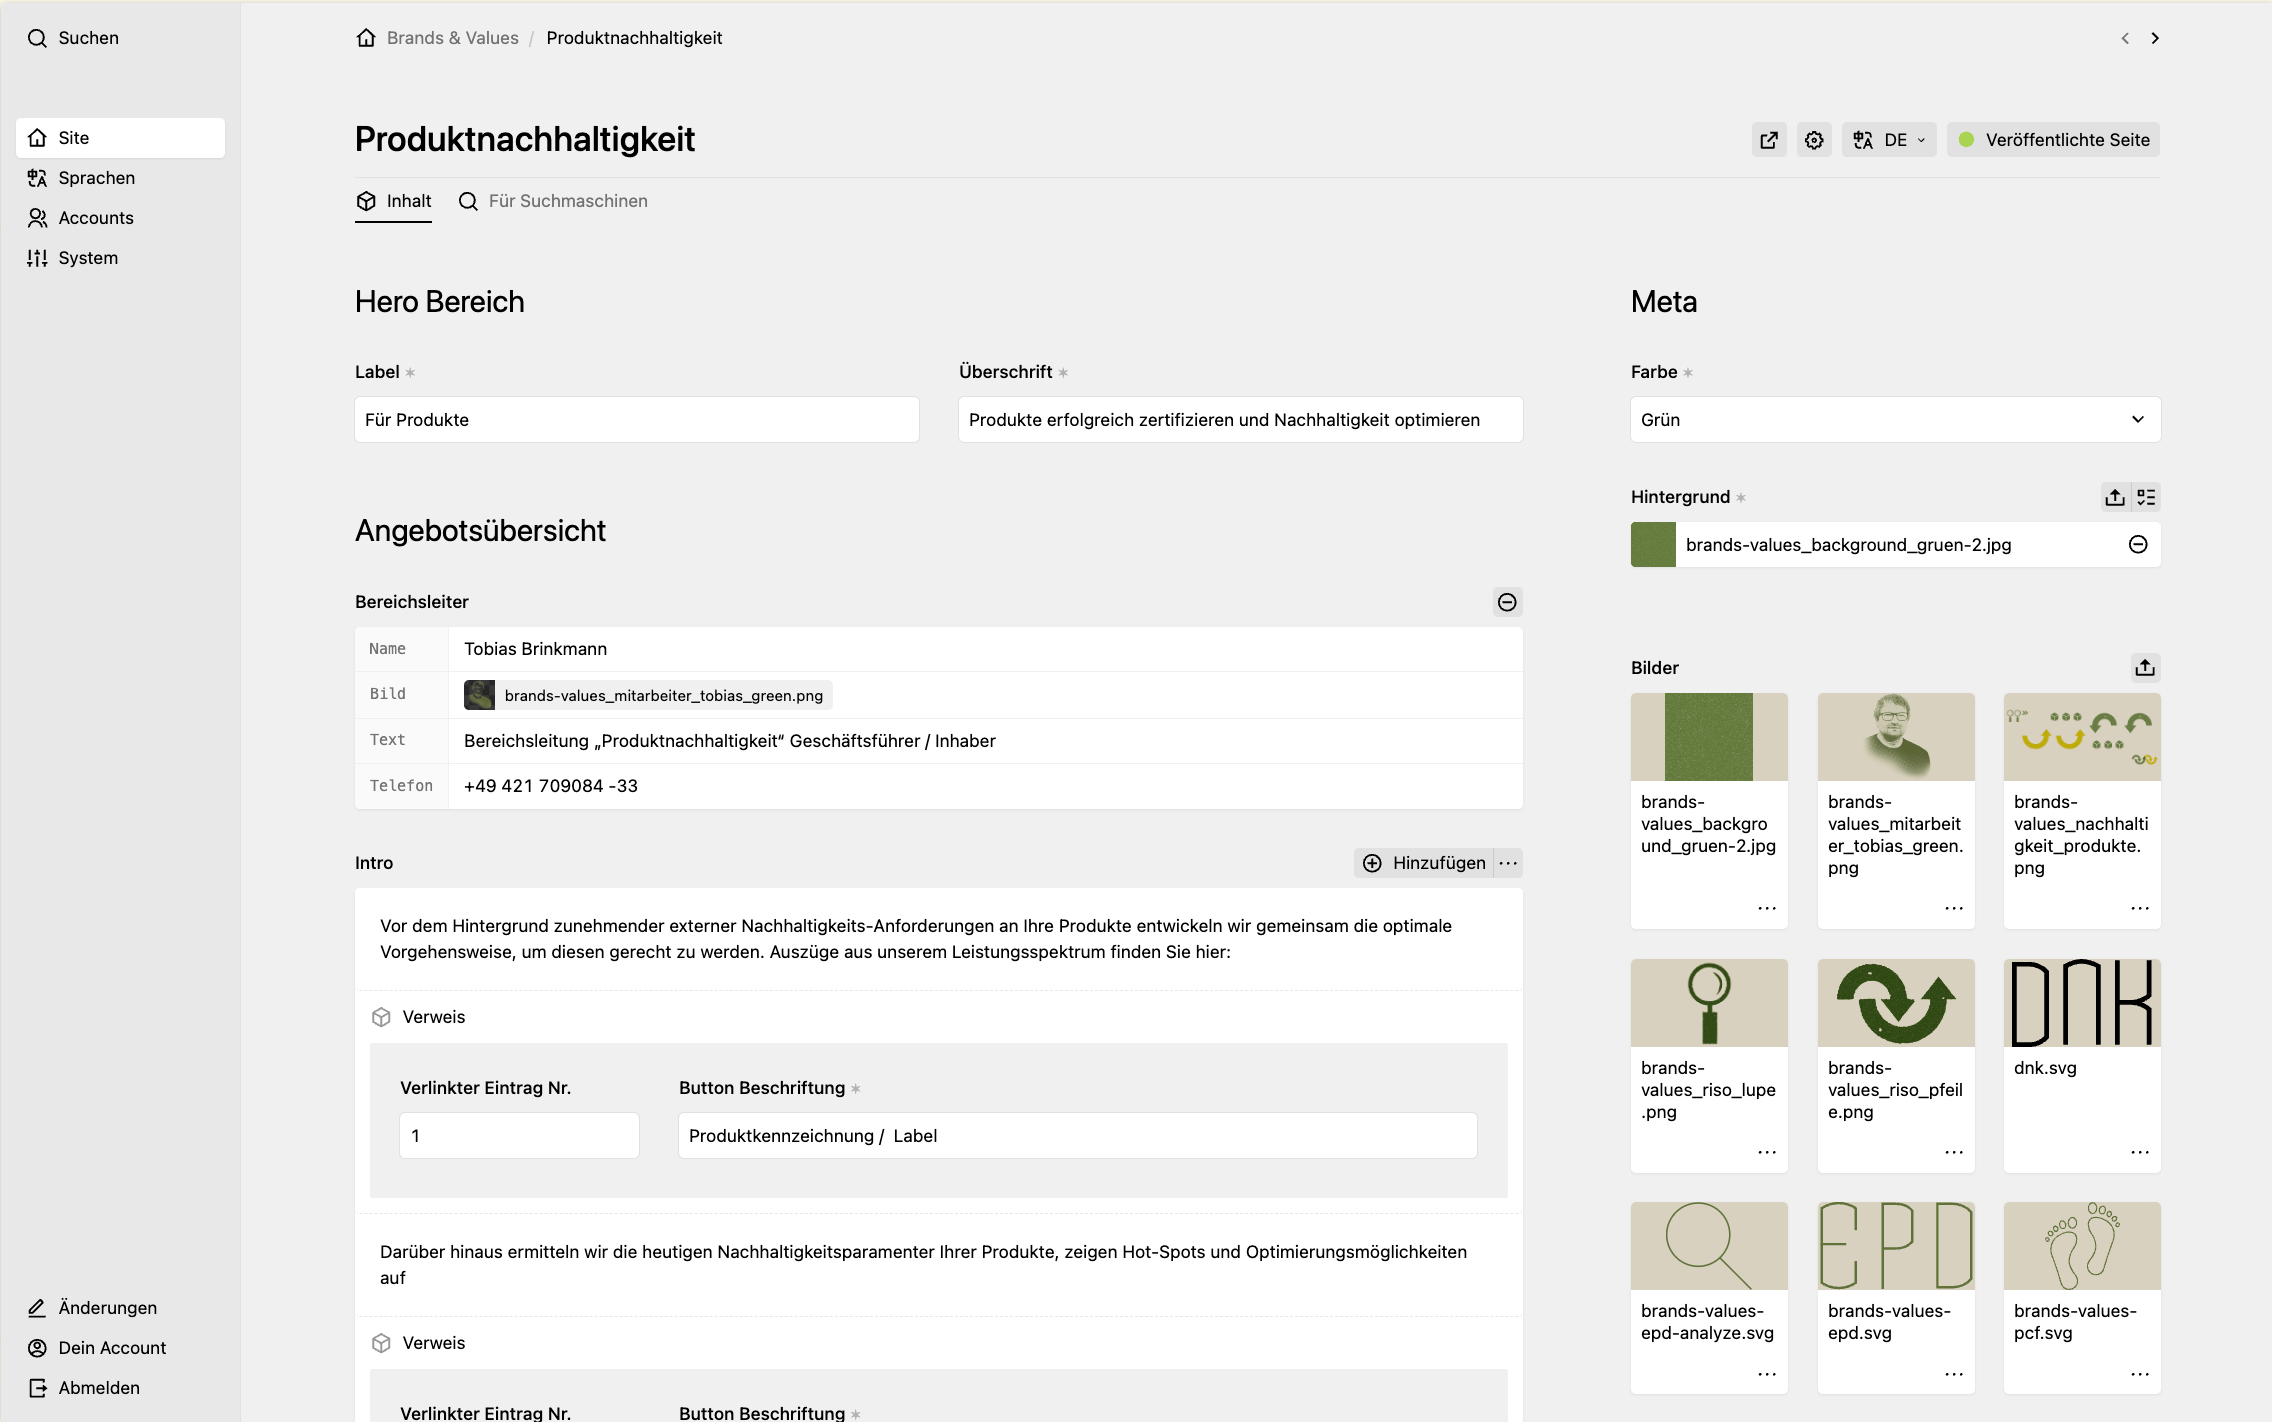Open options for mitarbeiter_tobias_green.png card
The width and height of the screenshot is (2272, 1422).
pyautogui.click(x=1954, y=908)
